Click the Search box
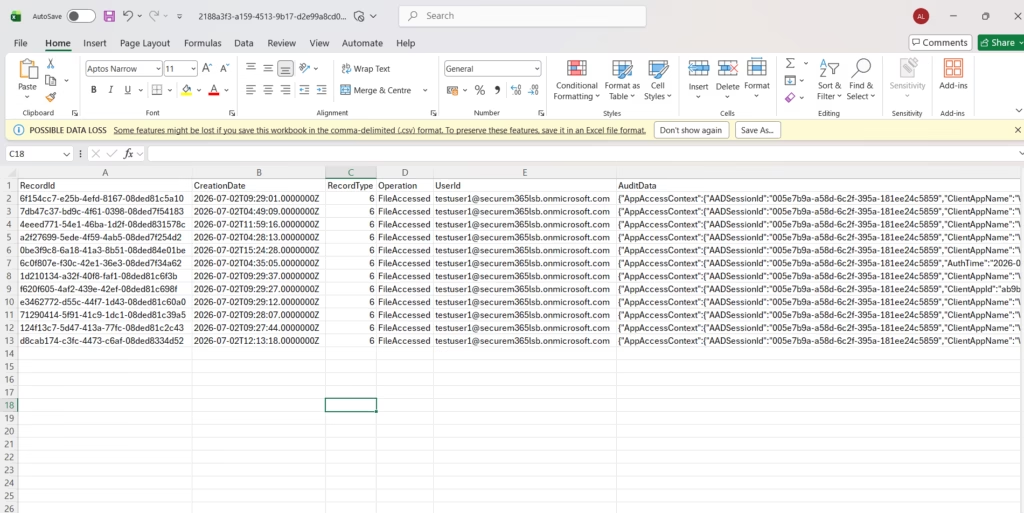The height and width of the screenshot is (513, 1024). pos(522,16)
